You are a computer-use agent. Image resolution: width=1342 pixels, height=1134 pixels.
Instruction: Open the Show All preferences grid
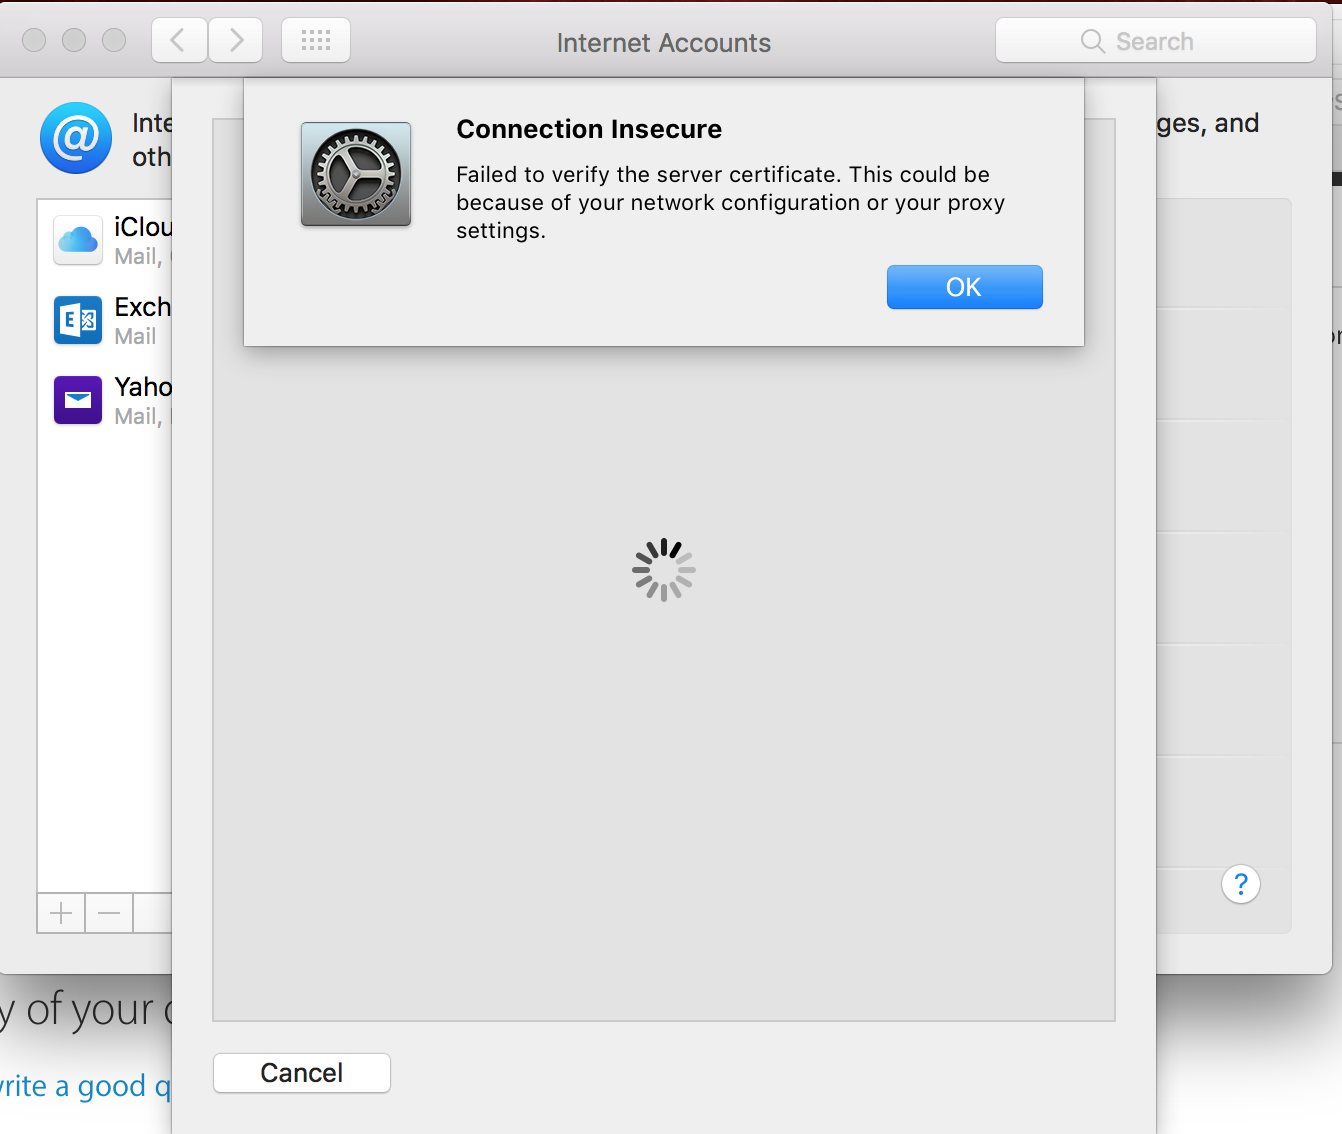click(315, 40)
